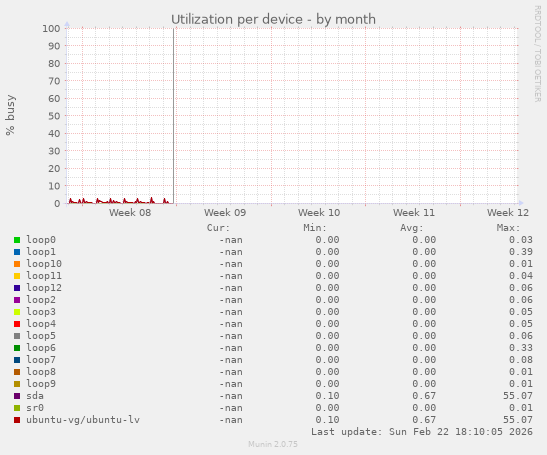Image resolution: width=547 pixels, height=455 pixels.
Task: Click the 50 y-axis tick label
Action: (x=54, y=116)
